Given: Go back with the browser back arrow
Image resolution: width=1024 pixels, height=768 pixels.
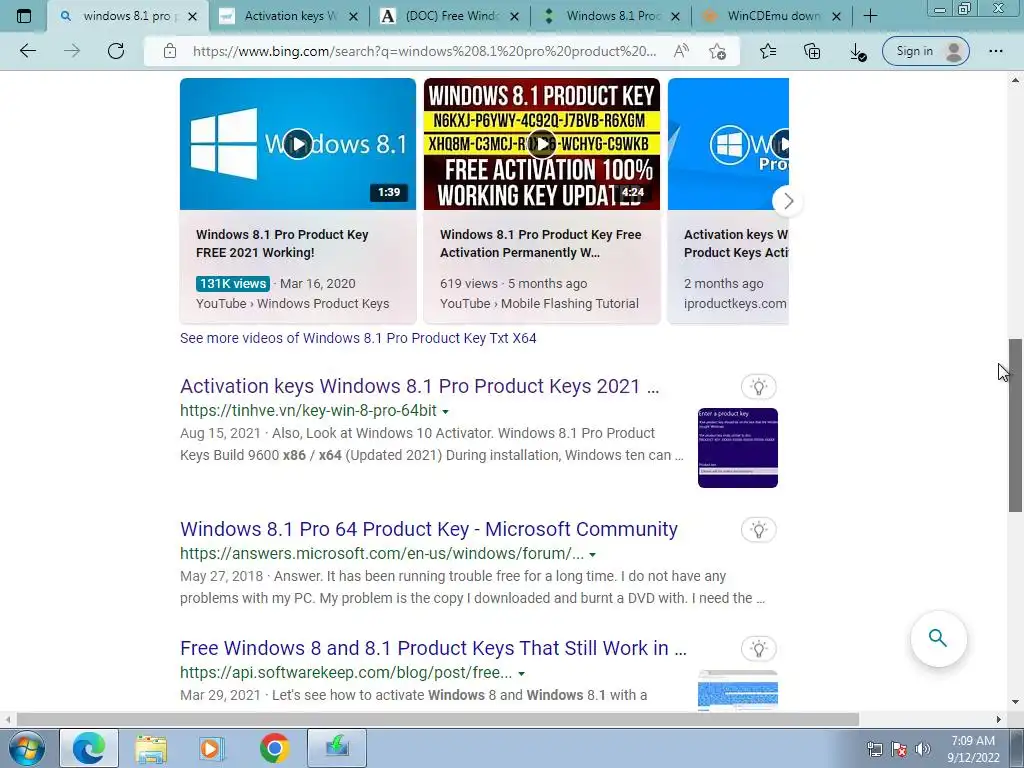Looking at the screenshot, I should tap(27, 51).
